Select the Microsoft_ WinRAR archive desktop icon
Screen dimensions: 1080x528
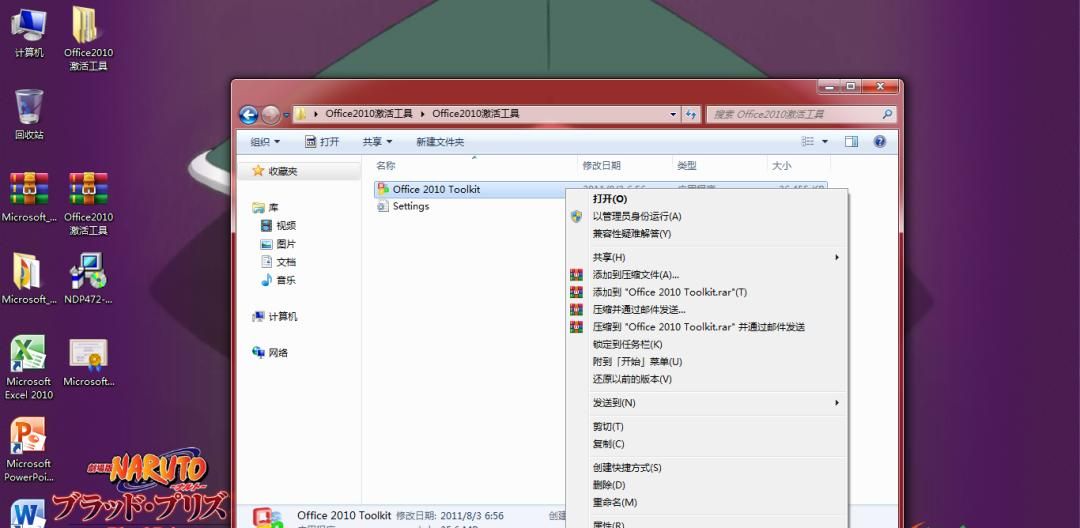(x=29, y=197)
